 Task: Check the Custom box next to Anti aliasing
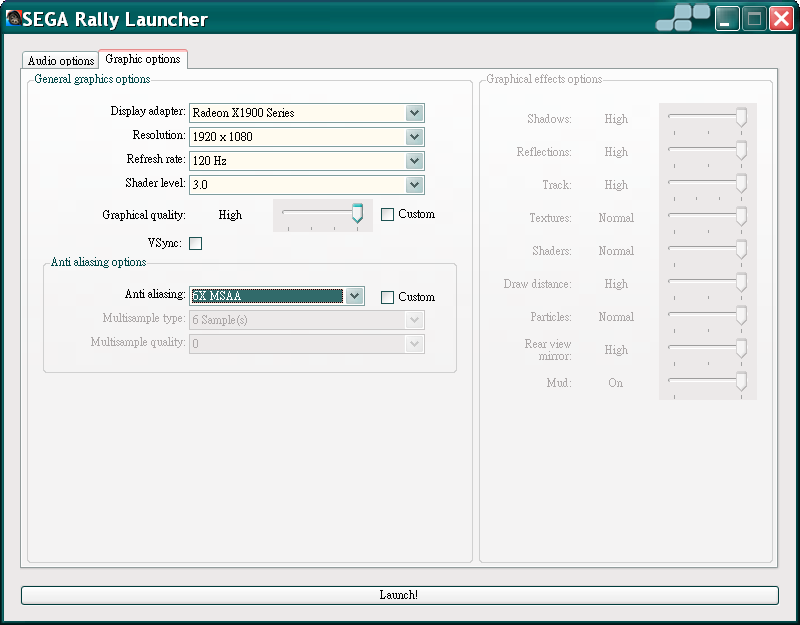(x=388, y=297)
